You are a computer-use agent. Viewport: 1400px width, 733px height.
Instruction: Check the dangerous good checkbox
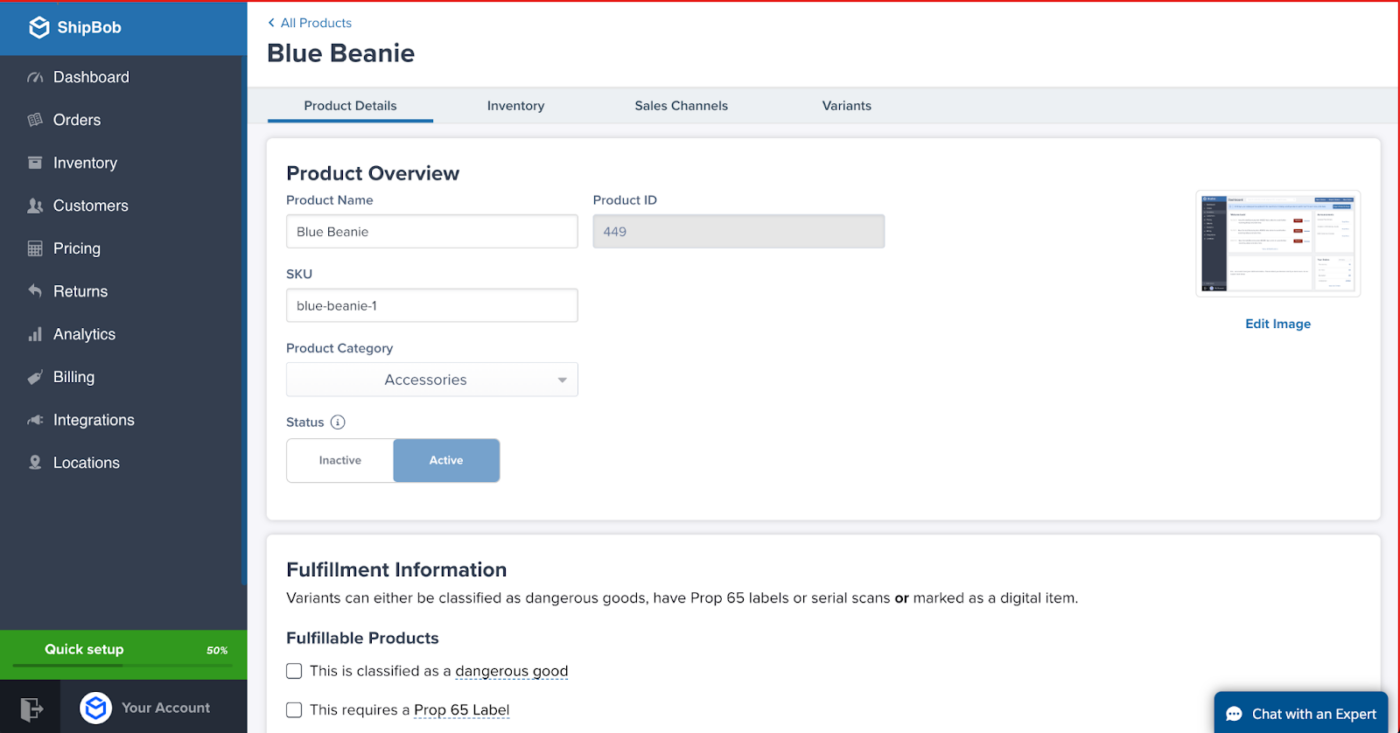tap(294, 671)
